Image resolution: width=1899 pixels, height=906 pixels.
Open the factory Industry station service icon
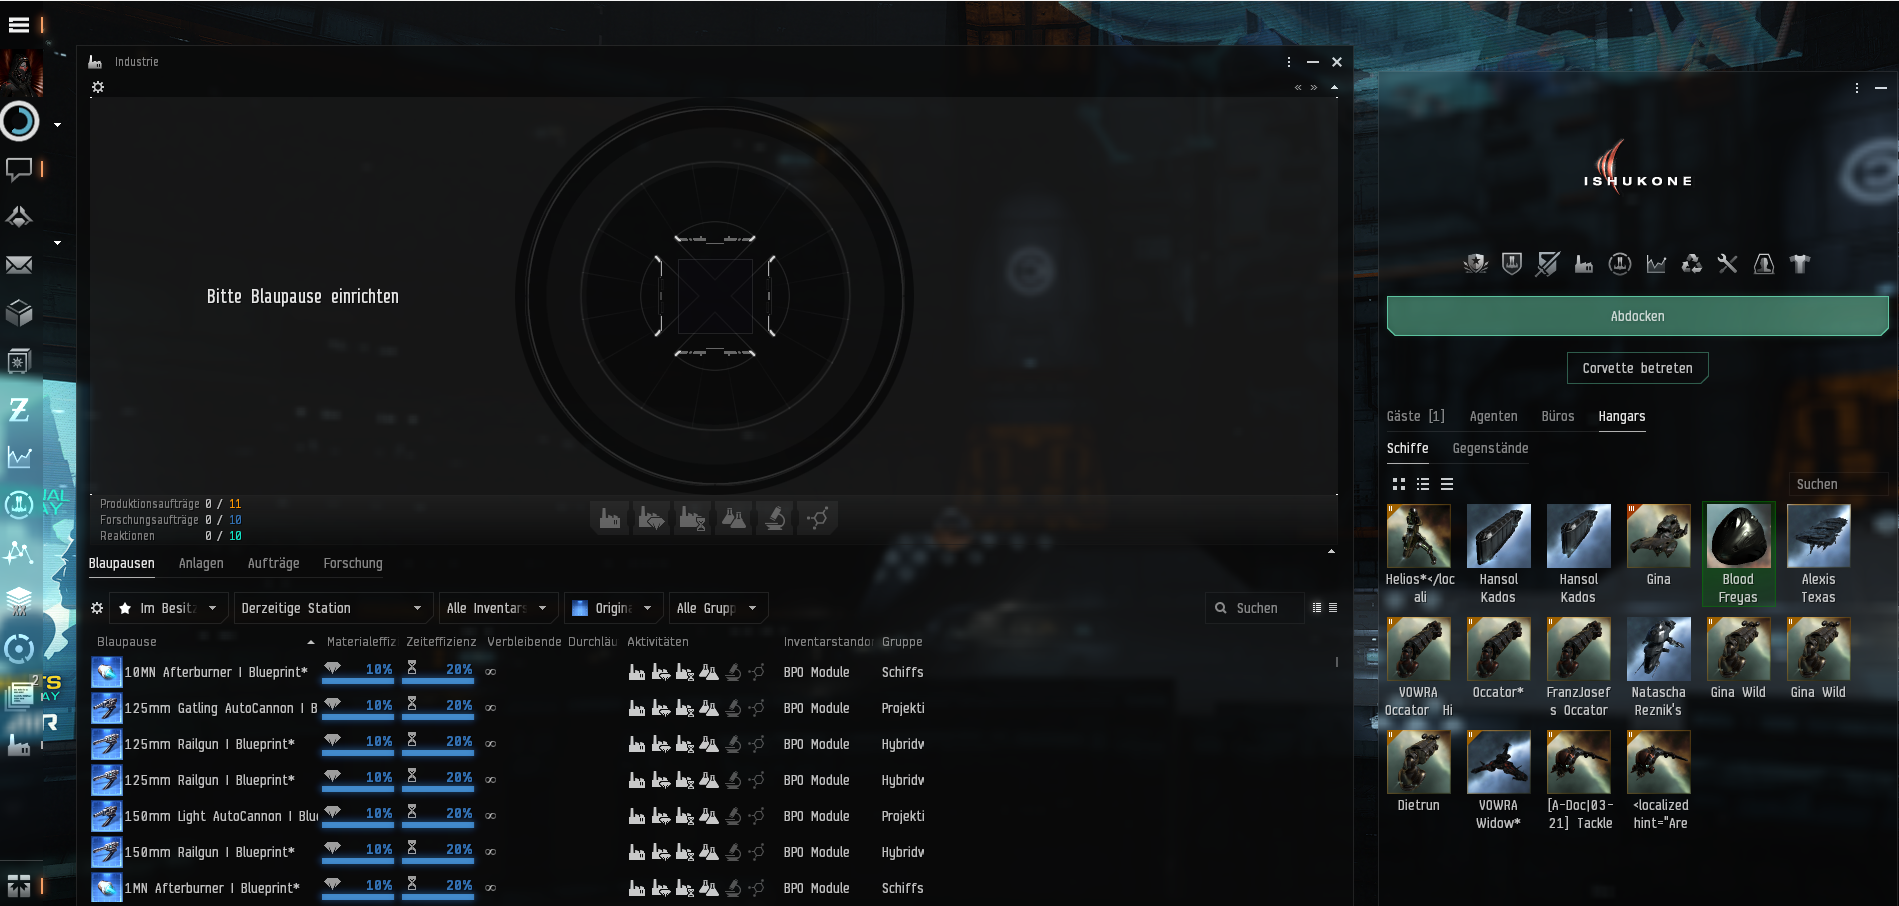click(1584, 264)
